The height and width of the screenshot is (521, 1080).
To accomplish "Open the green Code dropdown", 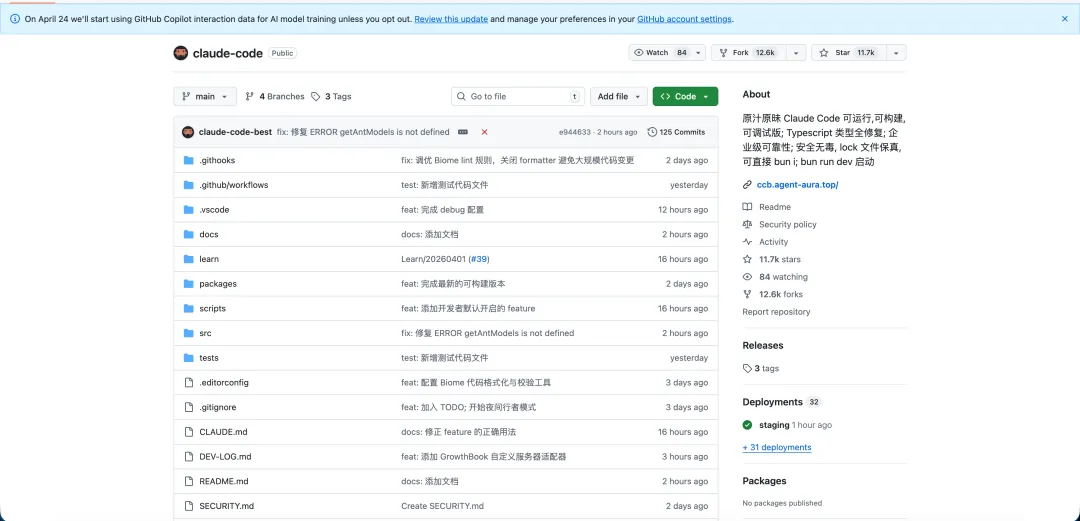I will point(685,96).
